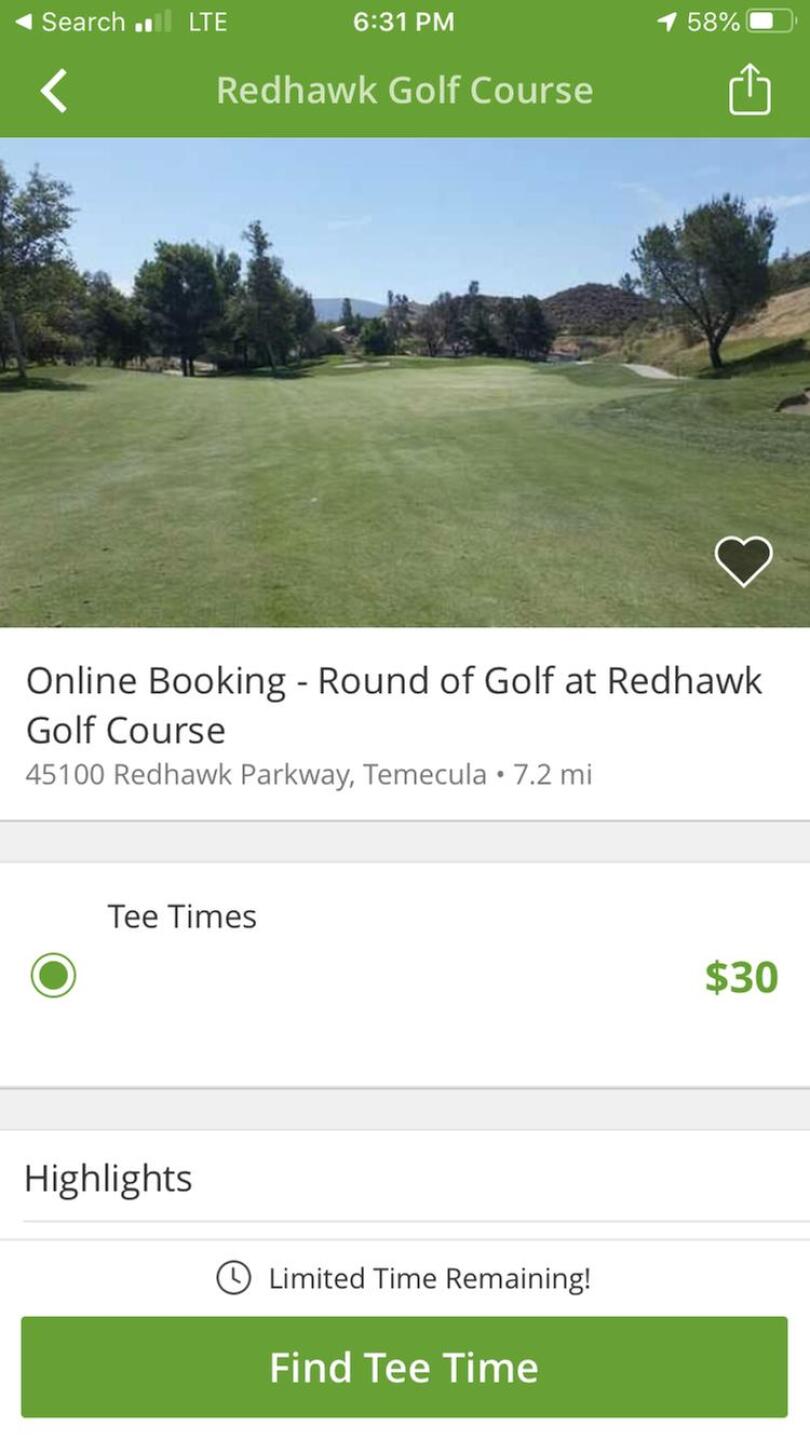This screenshot has width=810, height=1440.
Task: Tap the location arrow in the status bar
Action: pos(666,22)
